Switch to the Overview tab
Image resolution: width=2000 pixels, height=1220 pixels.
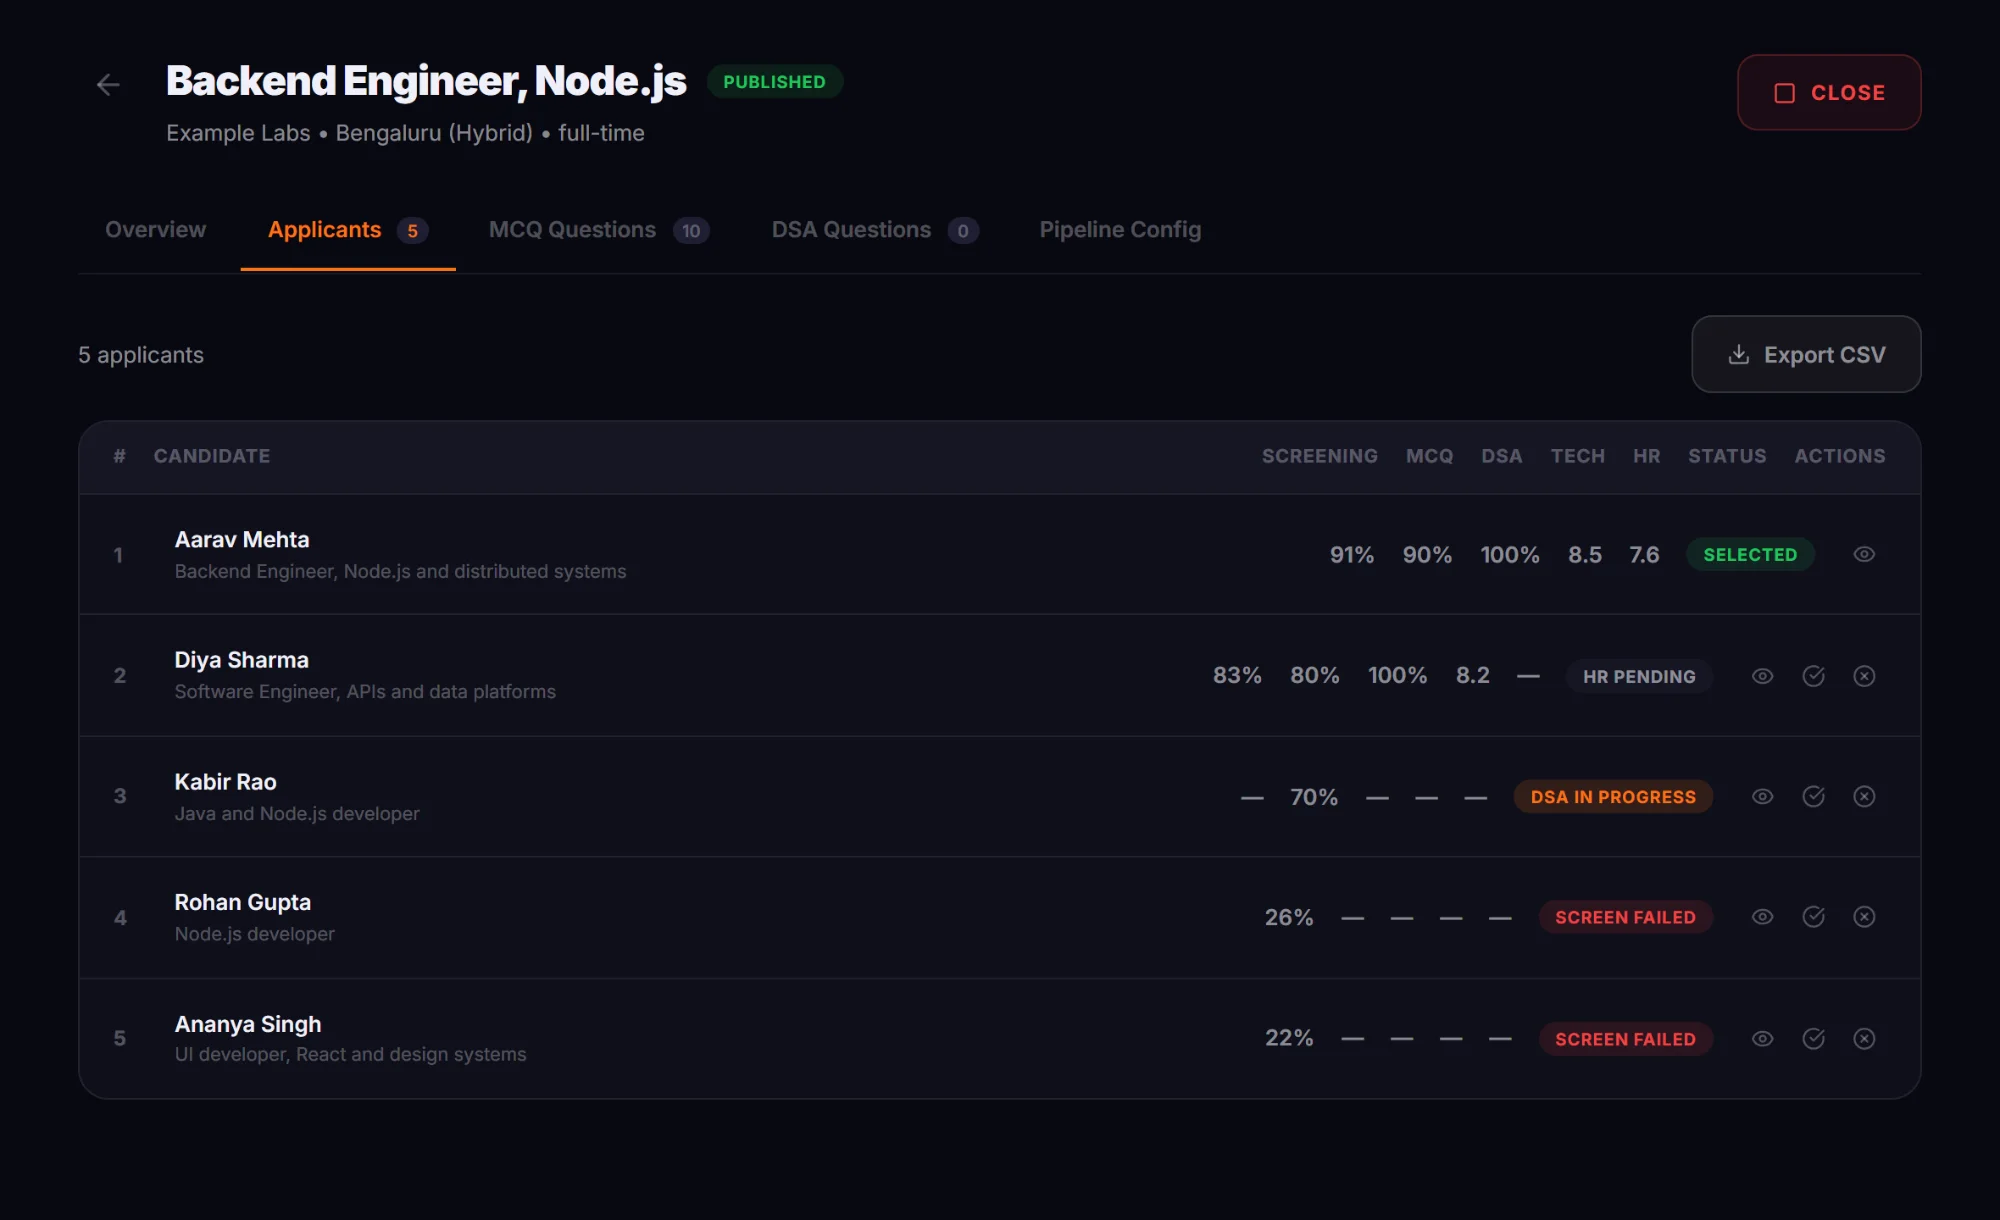(x=155, y=230)
